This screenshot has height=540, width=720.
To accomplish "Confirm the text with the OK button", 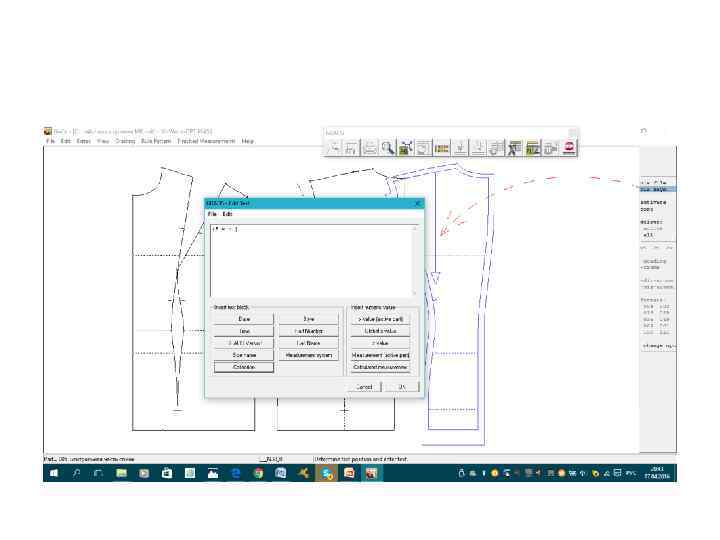I will click(402, 387).
